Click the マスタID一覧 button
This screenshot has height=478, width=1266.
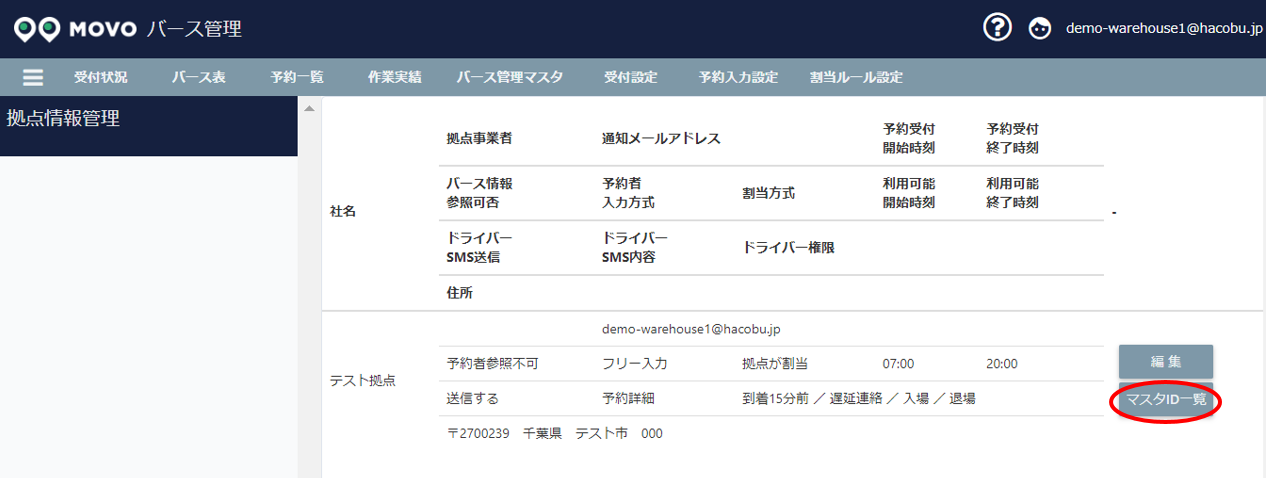[1166, 400]
